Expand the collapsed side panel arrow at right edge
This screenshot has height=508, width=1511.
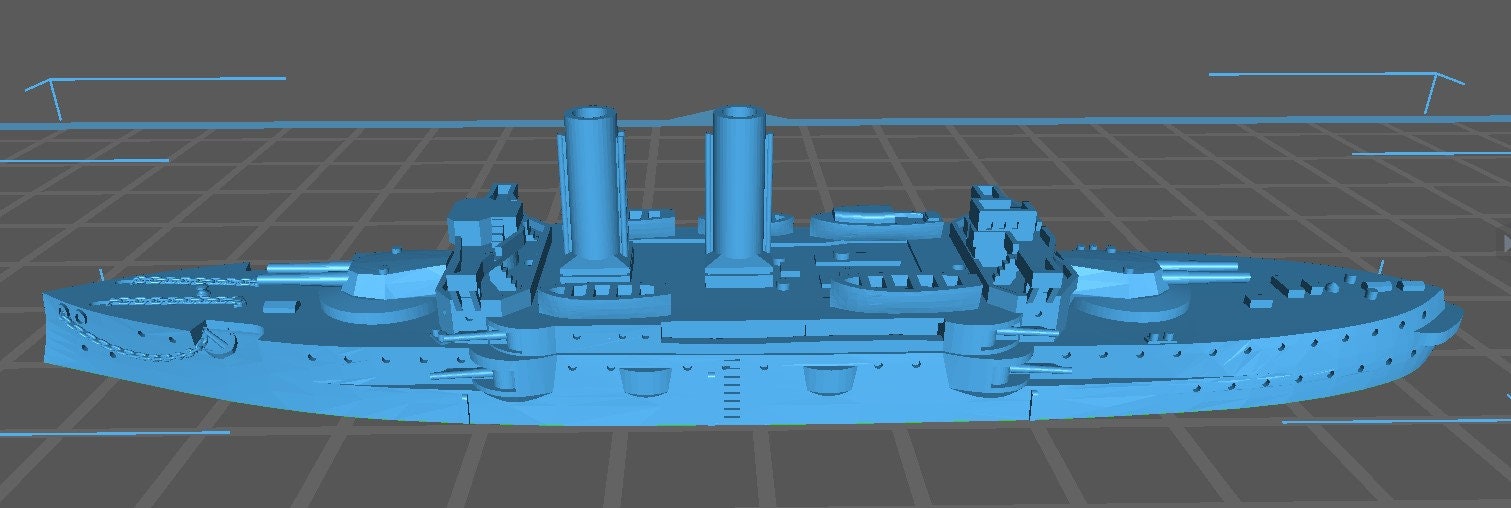[1505, 243]
